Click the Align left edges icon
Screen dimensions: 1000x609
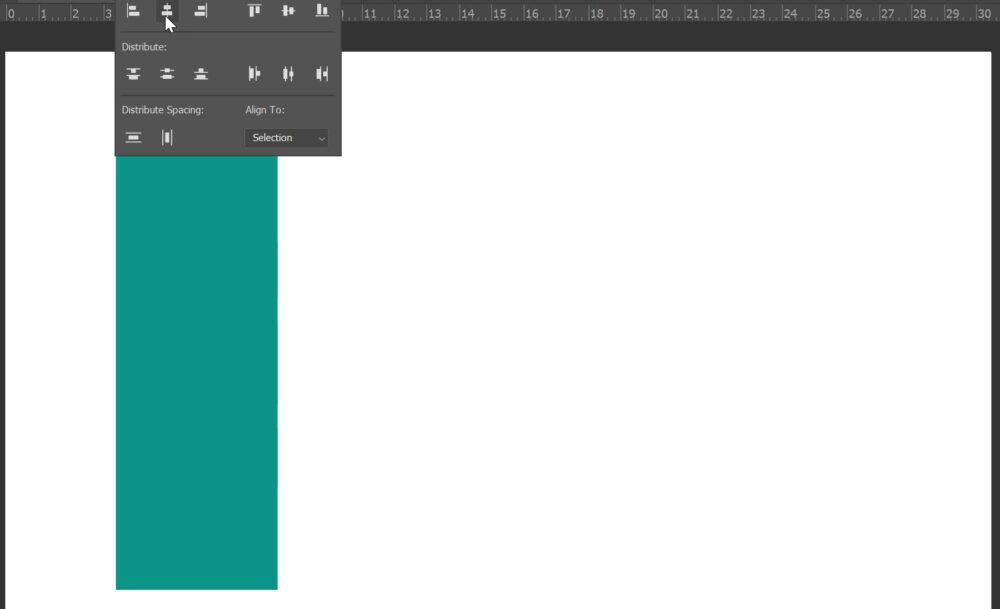tap(133, 11)
